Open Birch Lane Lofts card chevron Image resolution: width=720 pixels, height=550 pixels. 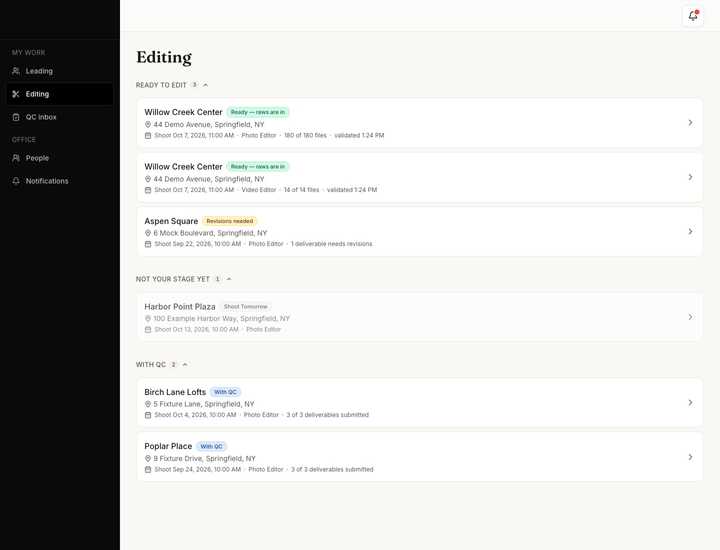690,403
